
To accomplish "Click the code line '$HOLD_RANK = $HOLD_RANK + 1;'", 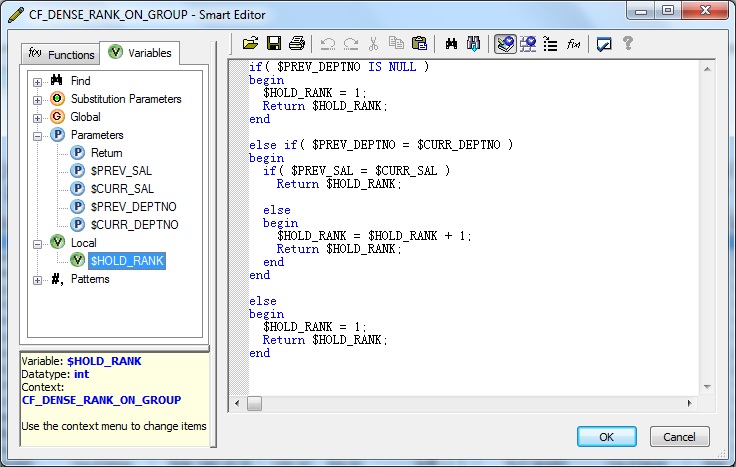I will click(x=374, y=236).
